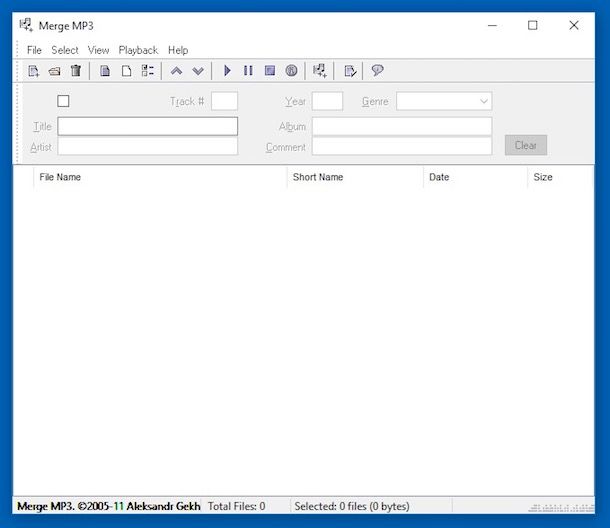Open the Playback menu
This screenshot has height=528, width=610.
tap(138, 50)
